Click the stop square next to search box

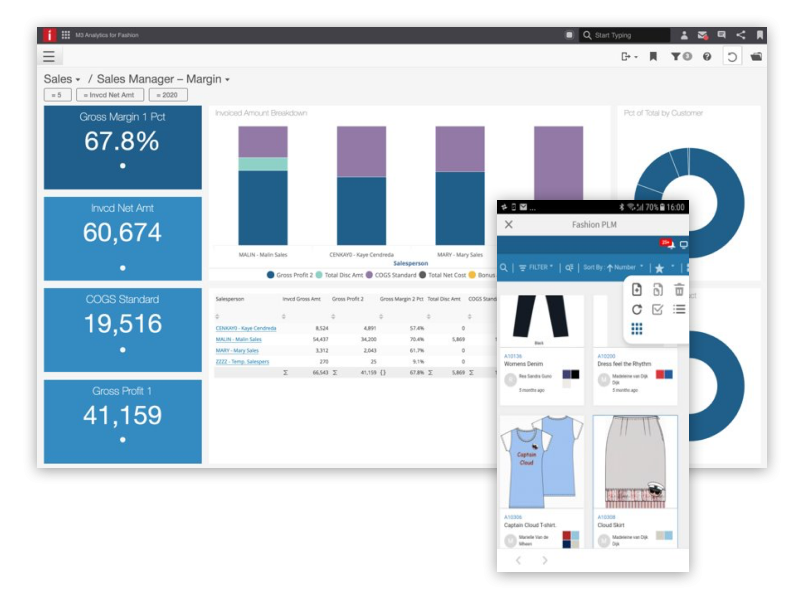coord(569,35)
